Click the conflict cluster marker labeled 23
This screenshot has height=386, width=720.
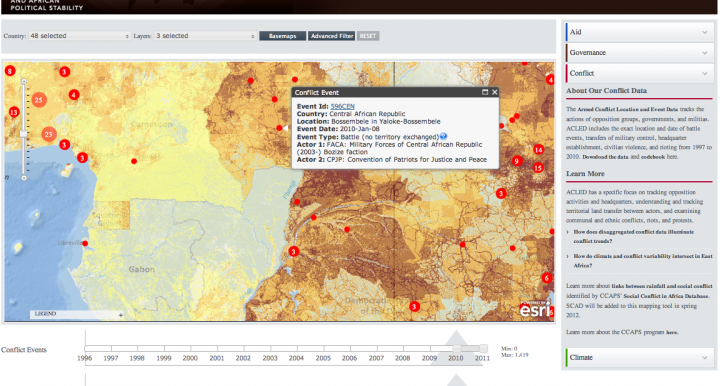pos(49,134)
